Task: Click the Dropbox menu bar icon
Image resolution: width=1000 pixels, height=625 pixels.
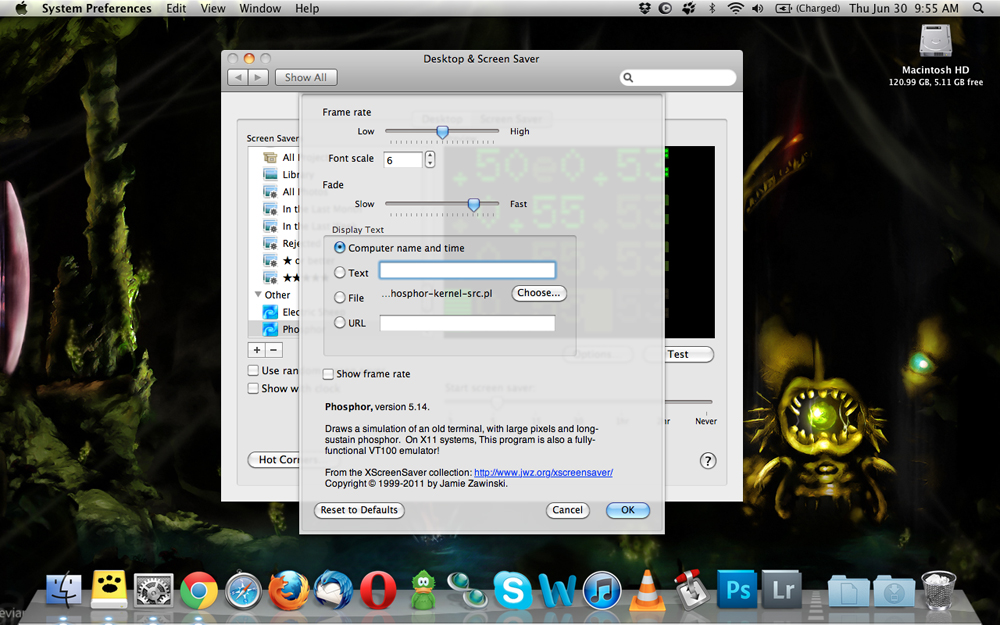Action: 645,8
